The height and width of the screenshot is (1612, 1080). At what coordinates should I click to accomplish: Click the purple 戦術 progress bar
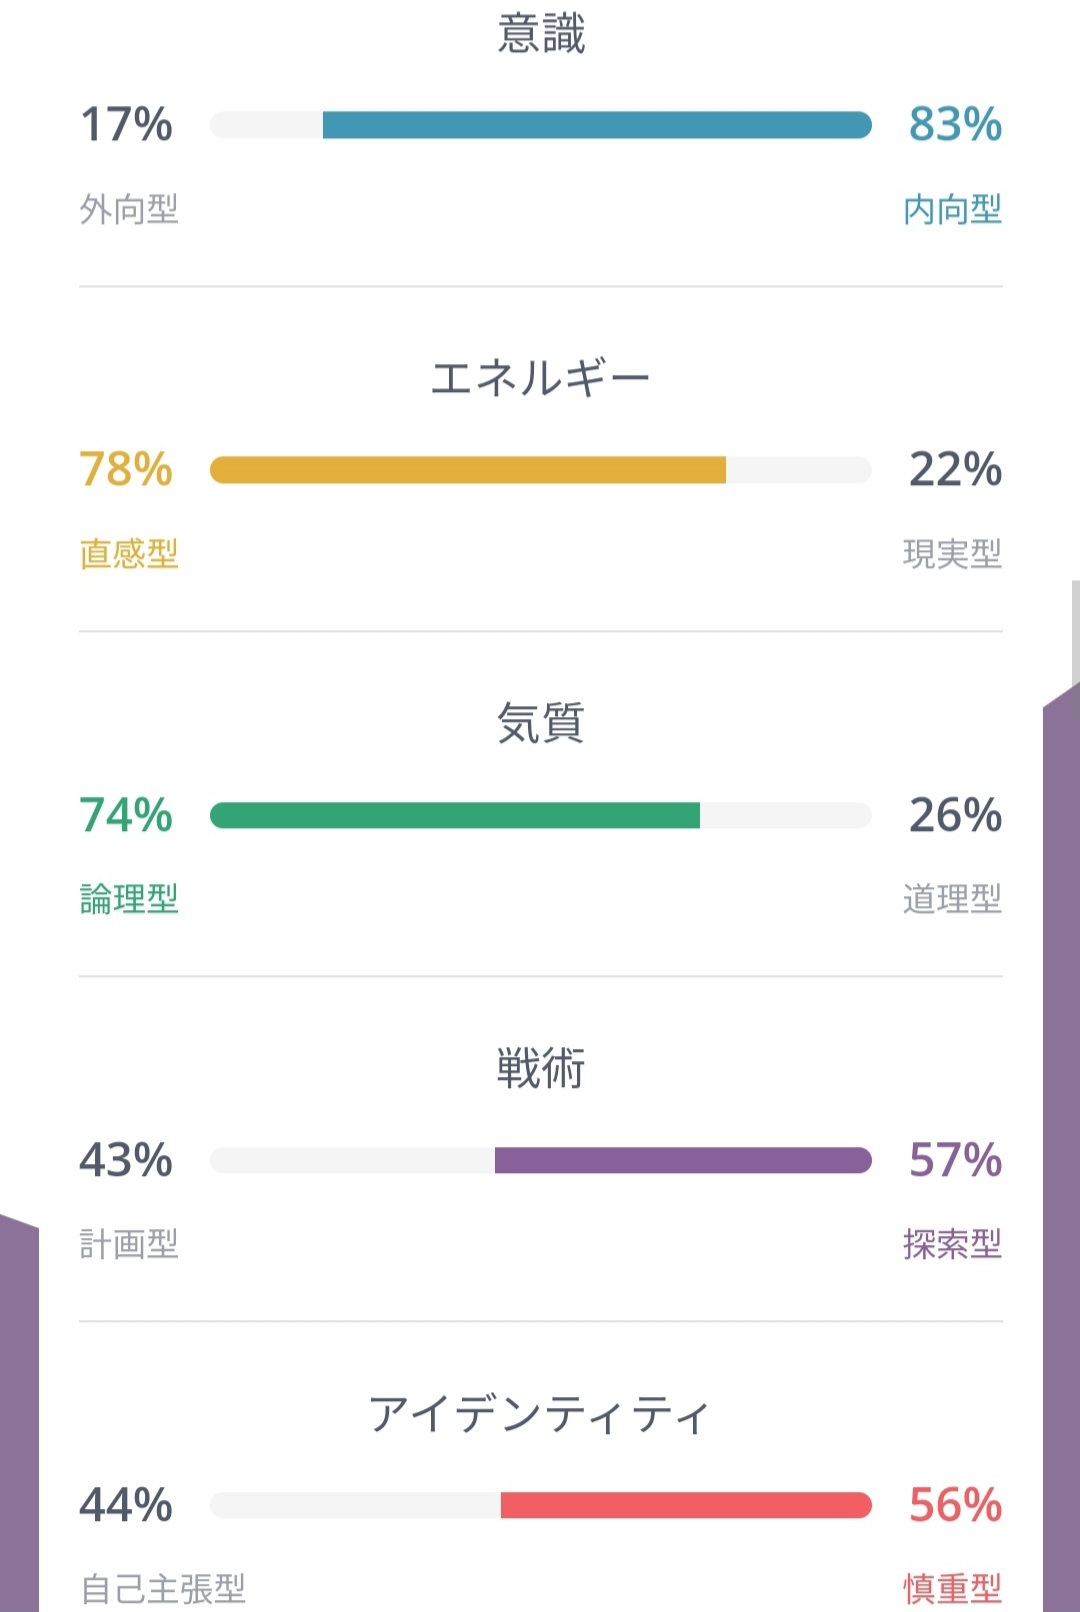point(682,1160)
